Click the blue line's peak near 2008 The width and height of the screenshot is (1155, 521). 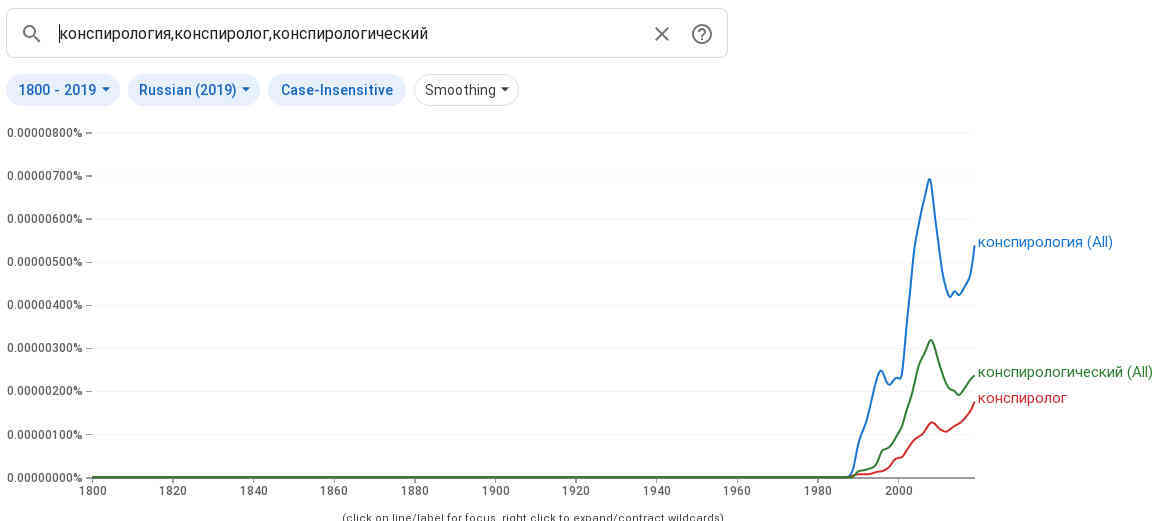tap(929, 180)
